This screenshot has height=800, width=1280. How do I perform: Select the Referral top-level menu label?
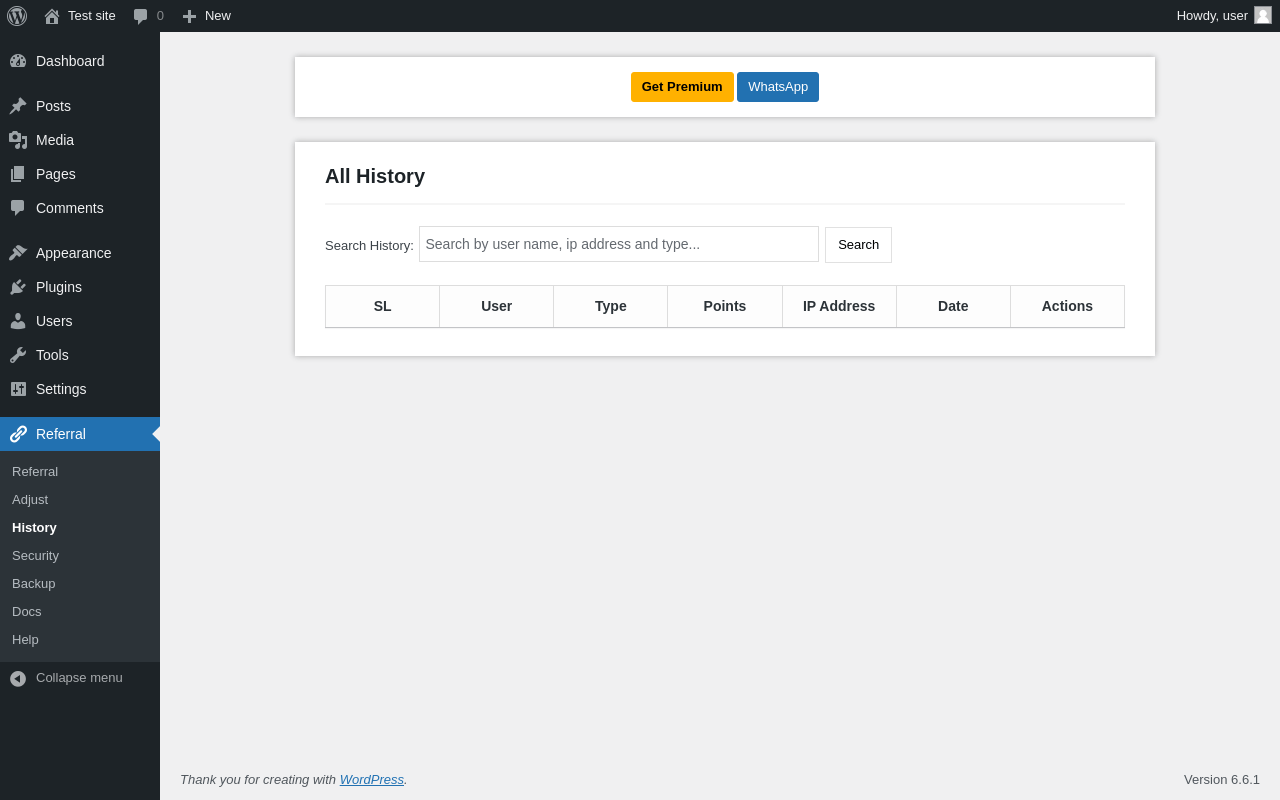coord(61,434)
